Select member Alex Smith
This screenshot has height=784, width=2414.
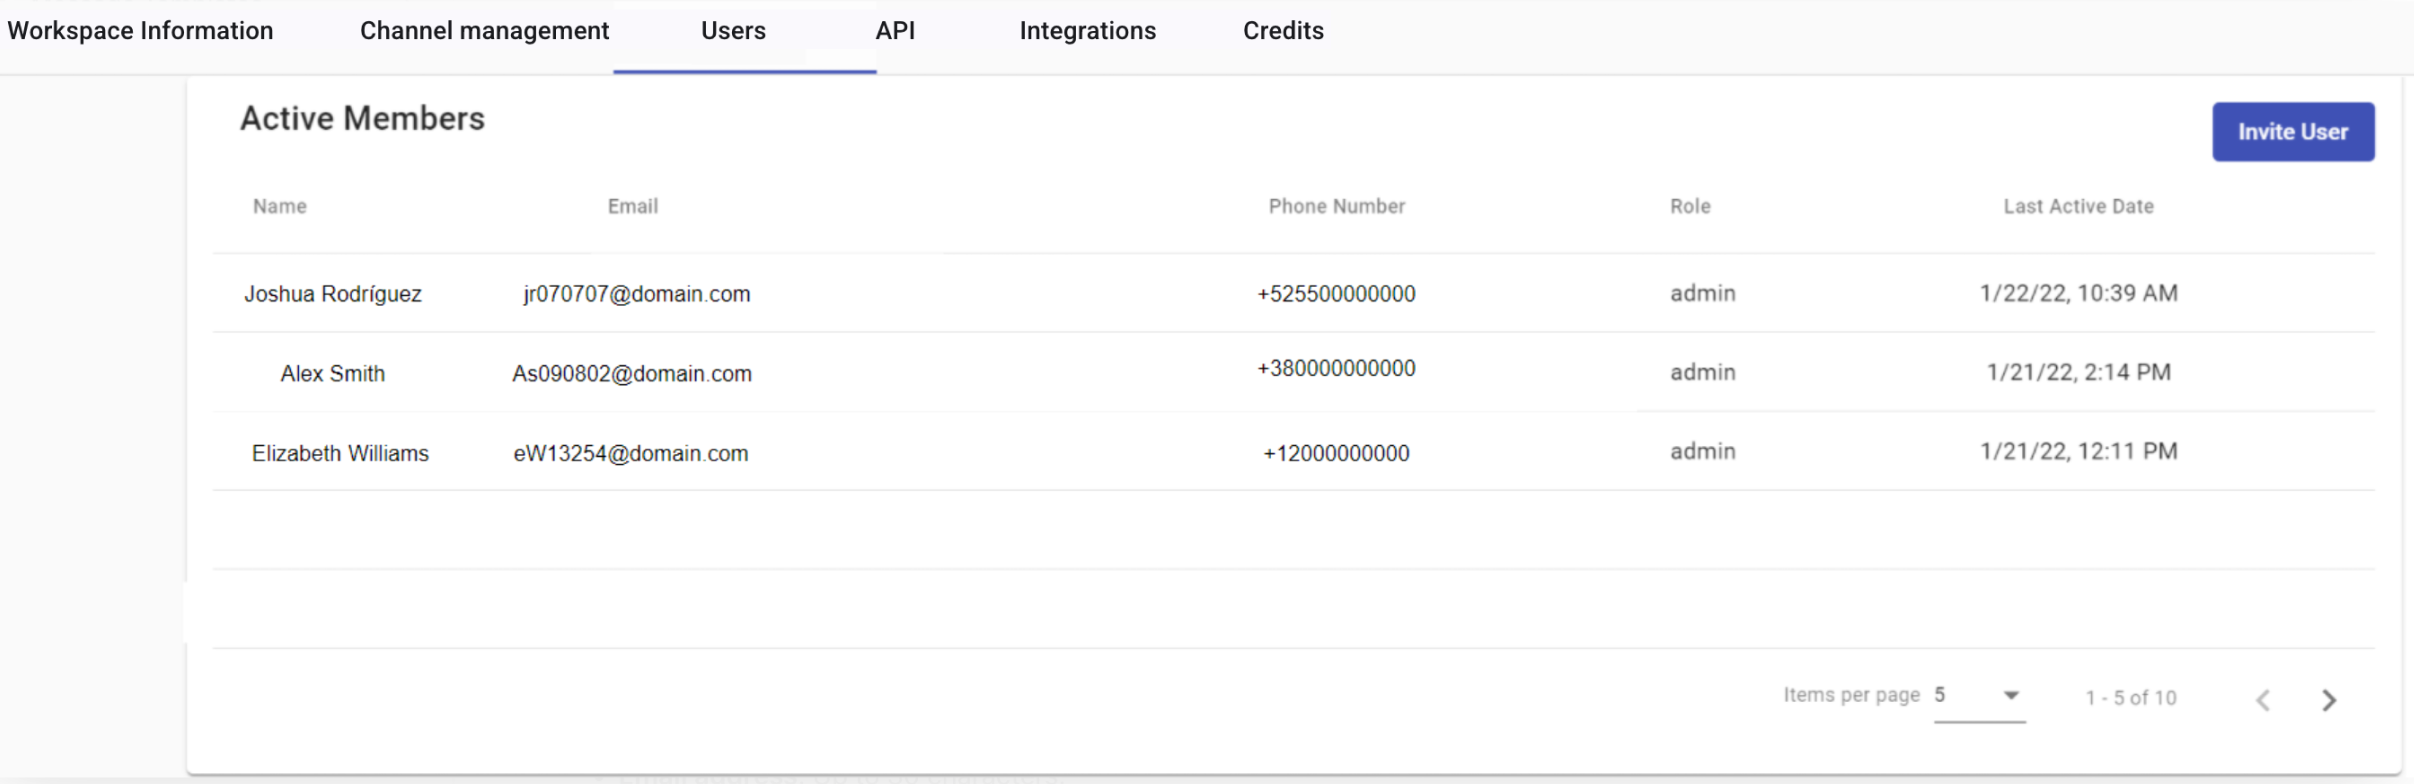click(333, 373)
